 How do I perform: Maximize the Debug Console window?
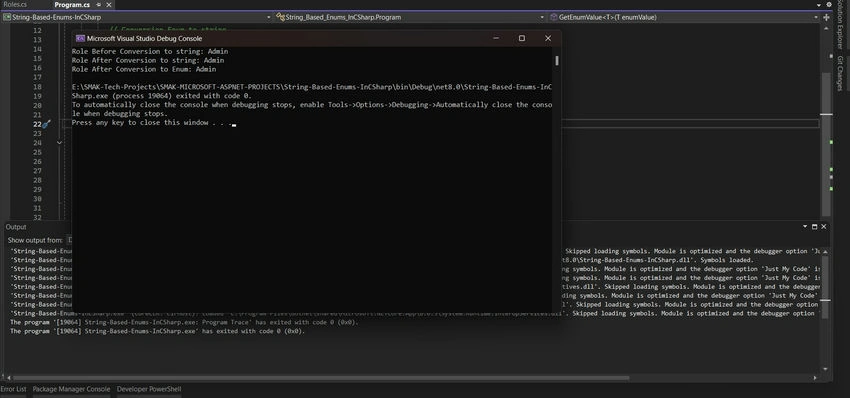pos(521,38)
